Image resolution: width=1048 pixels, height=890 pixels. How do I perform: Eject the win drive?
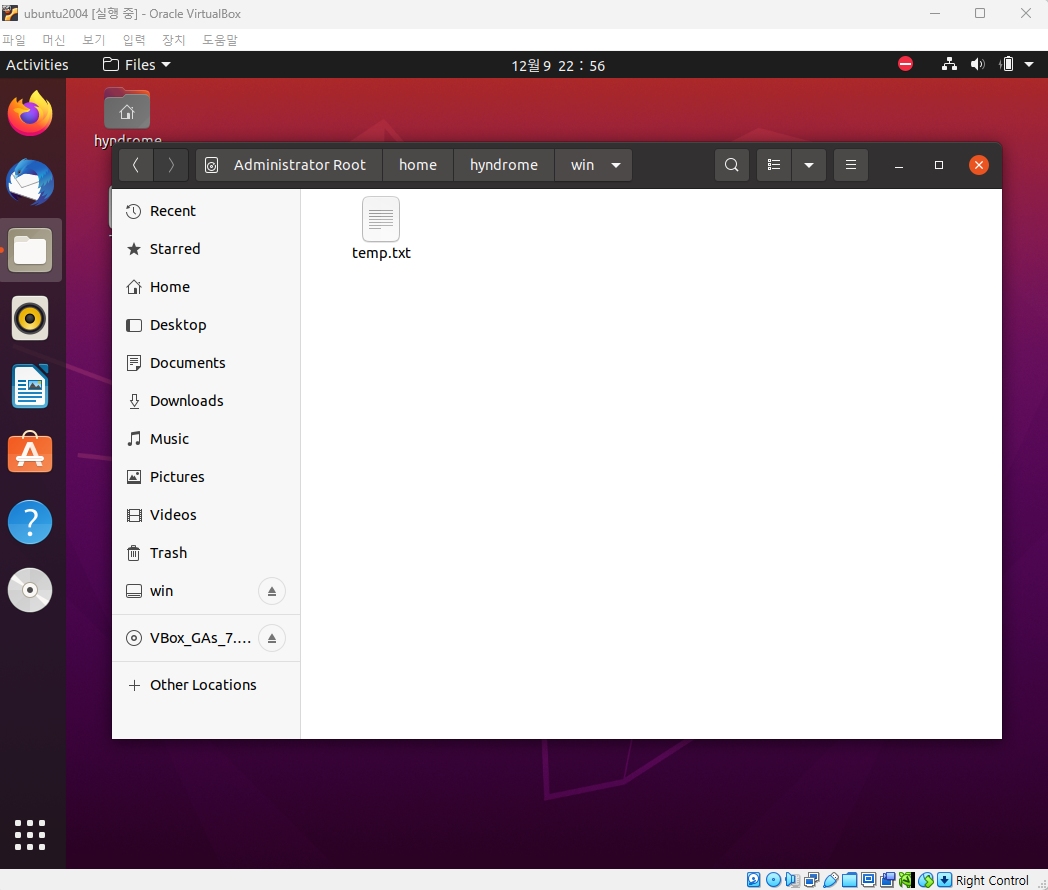[272, 591]
